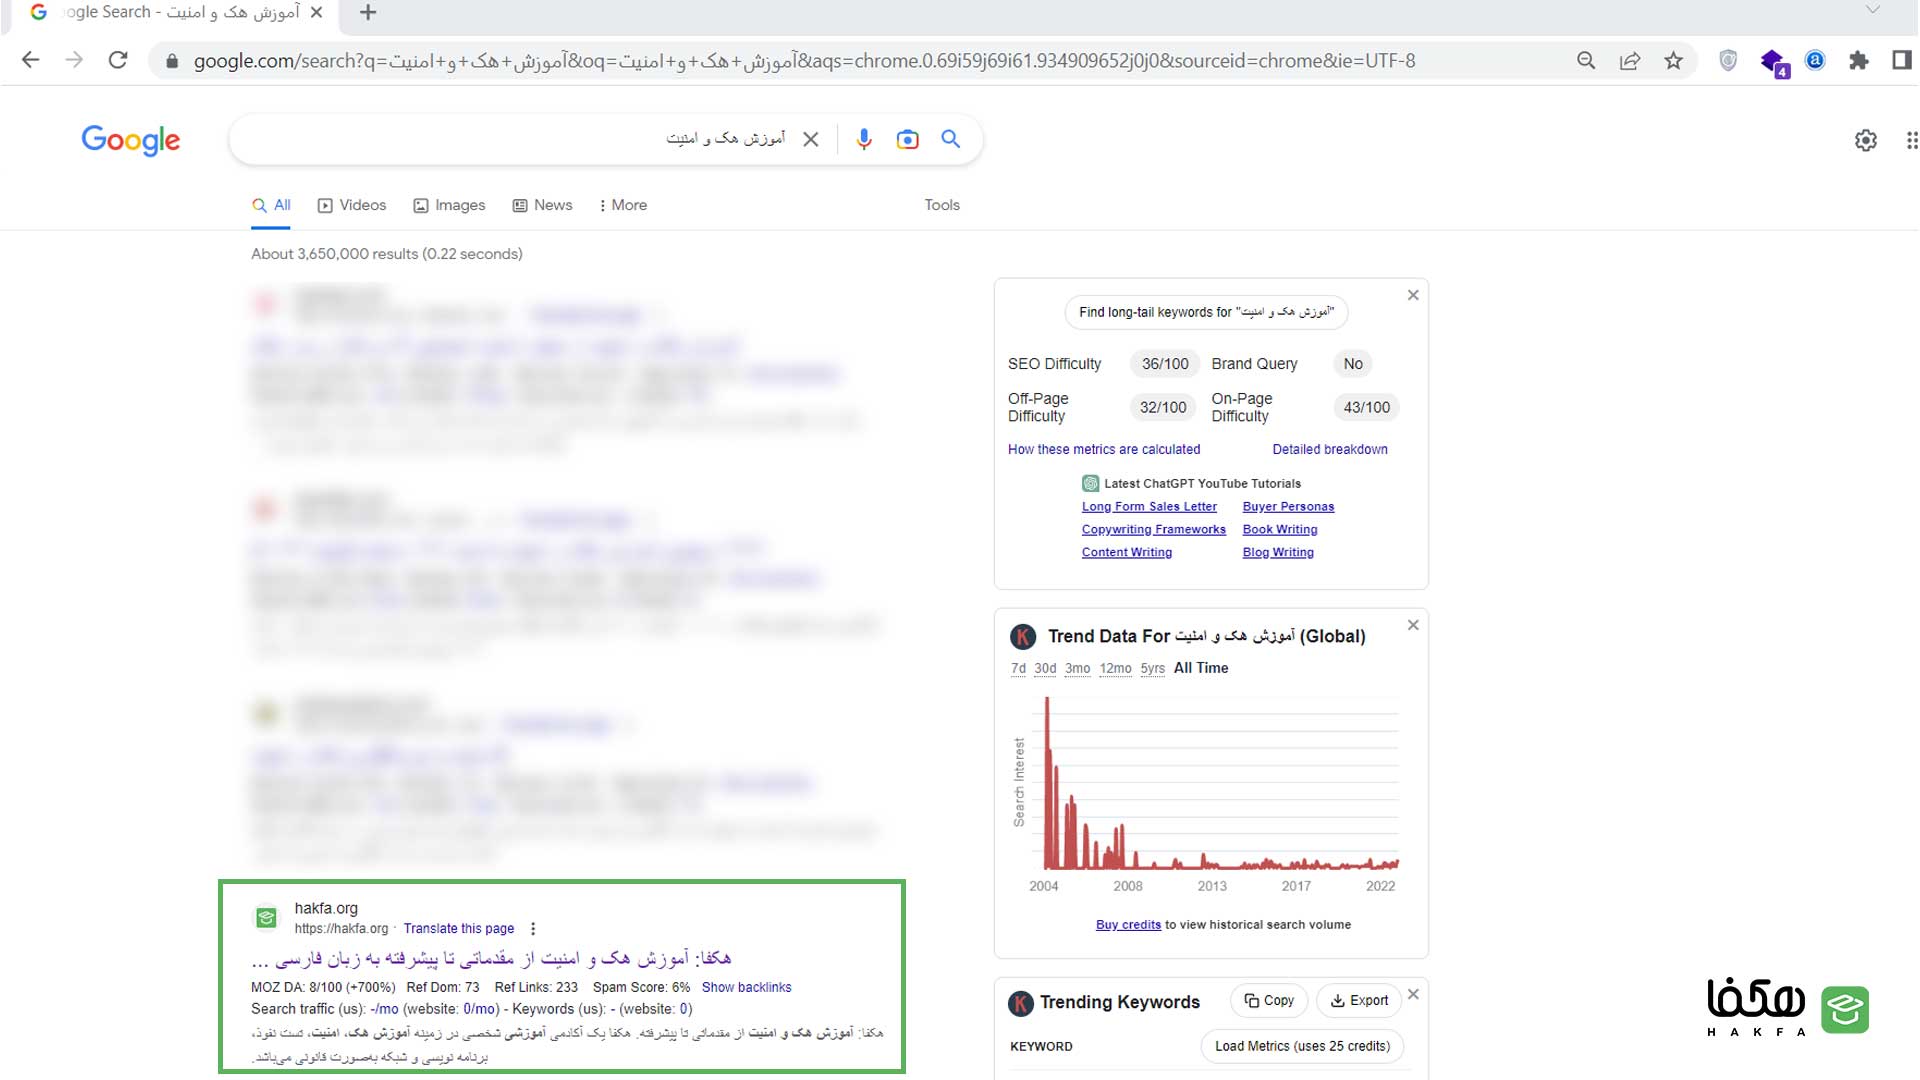This screenshot has height=1080, width=1920.
Task: Open the blue extension icon with badge 4
Action: [x=1774, y=63]
